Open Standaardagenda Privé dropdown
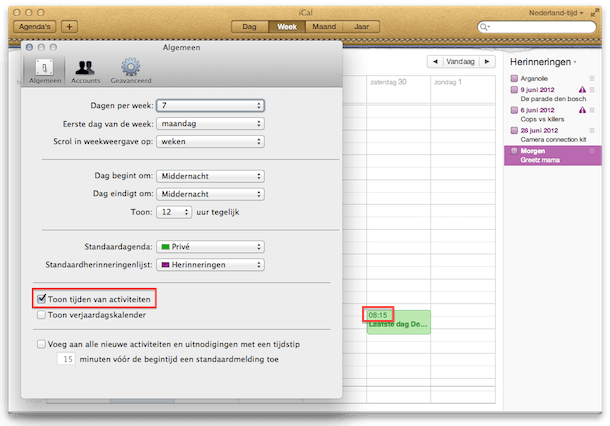Viewport: 610px width, 426px height. coord(210,247)
